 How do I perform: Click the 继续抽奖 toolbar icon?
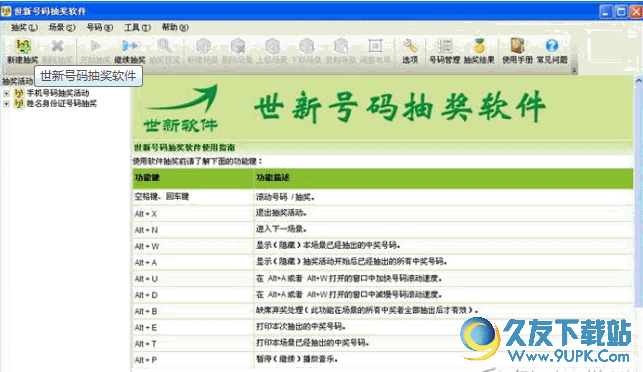(x=130, y=46)
